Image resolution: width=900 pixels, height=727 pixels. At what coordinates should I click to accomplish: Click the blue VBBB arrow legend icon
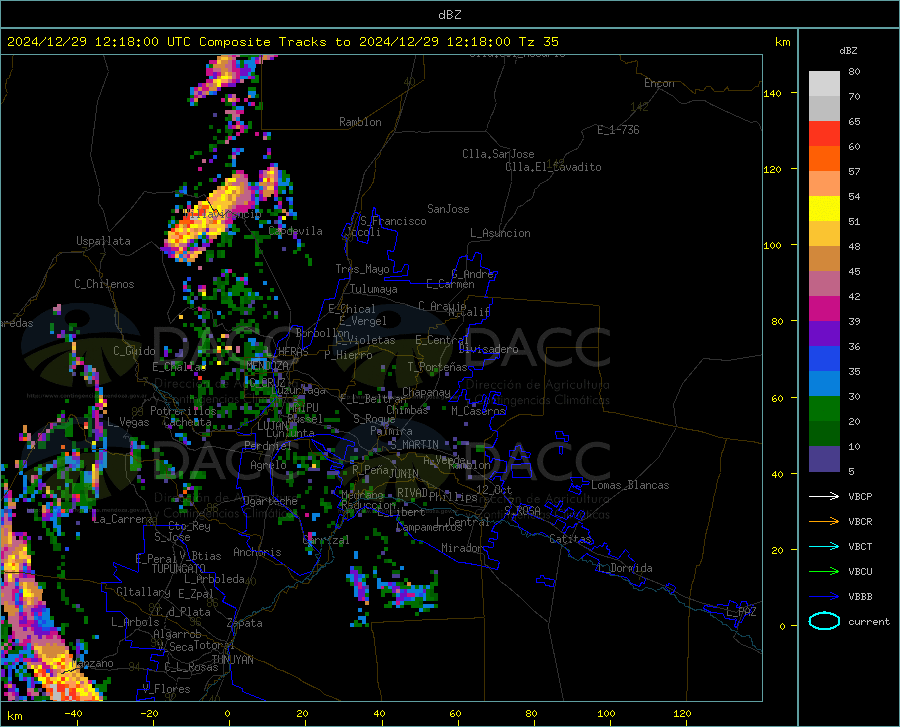click(824, 596)
